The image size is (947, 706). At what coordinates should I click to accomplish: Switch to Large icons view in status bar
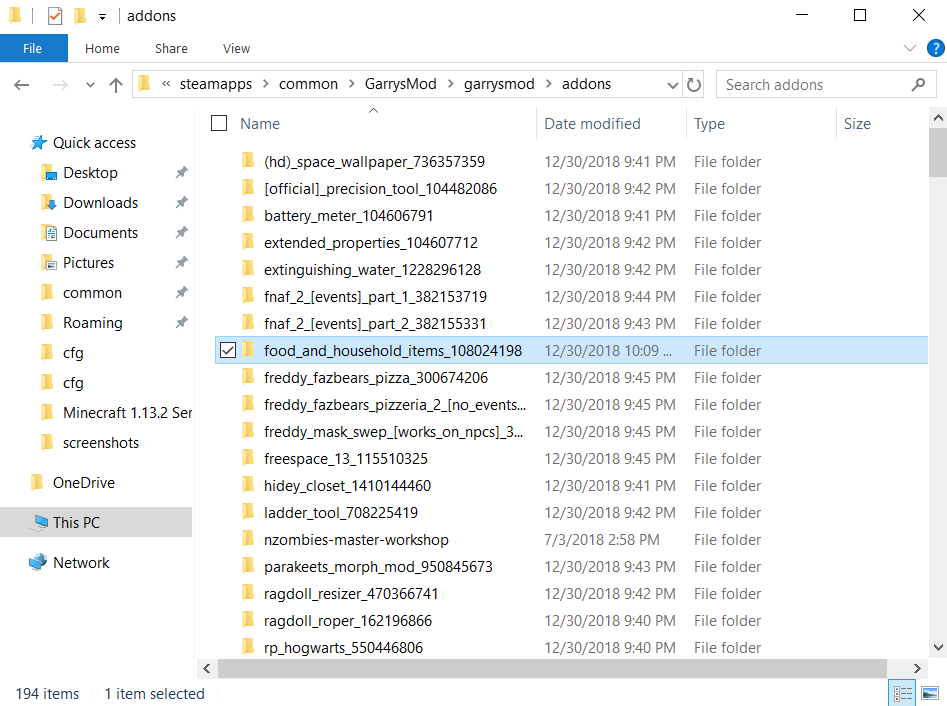930,693
